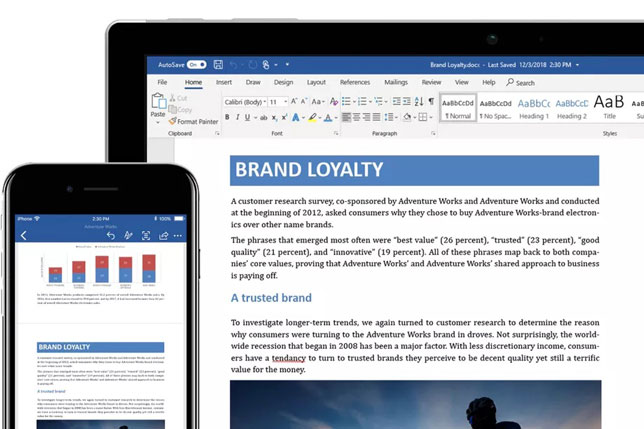Toggle Bold formatting in Font group
Viewport: 644px width, 429px height.
227,117
